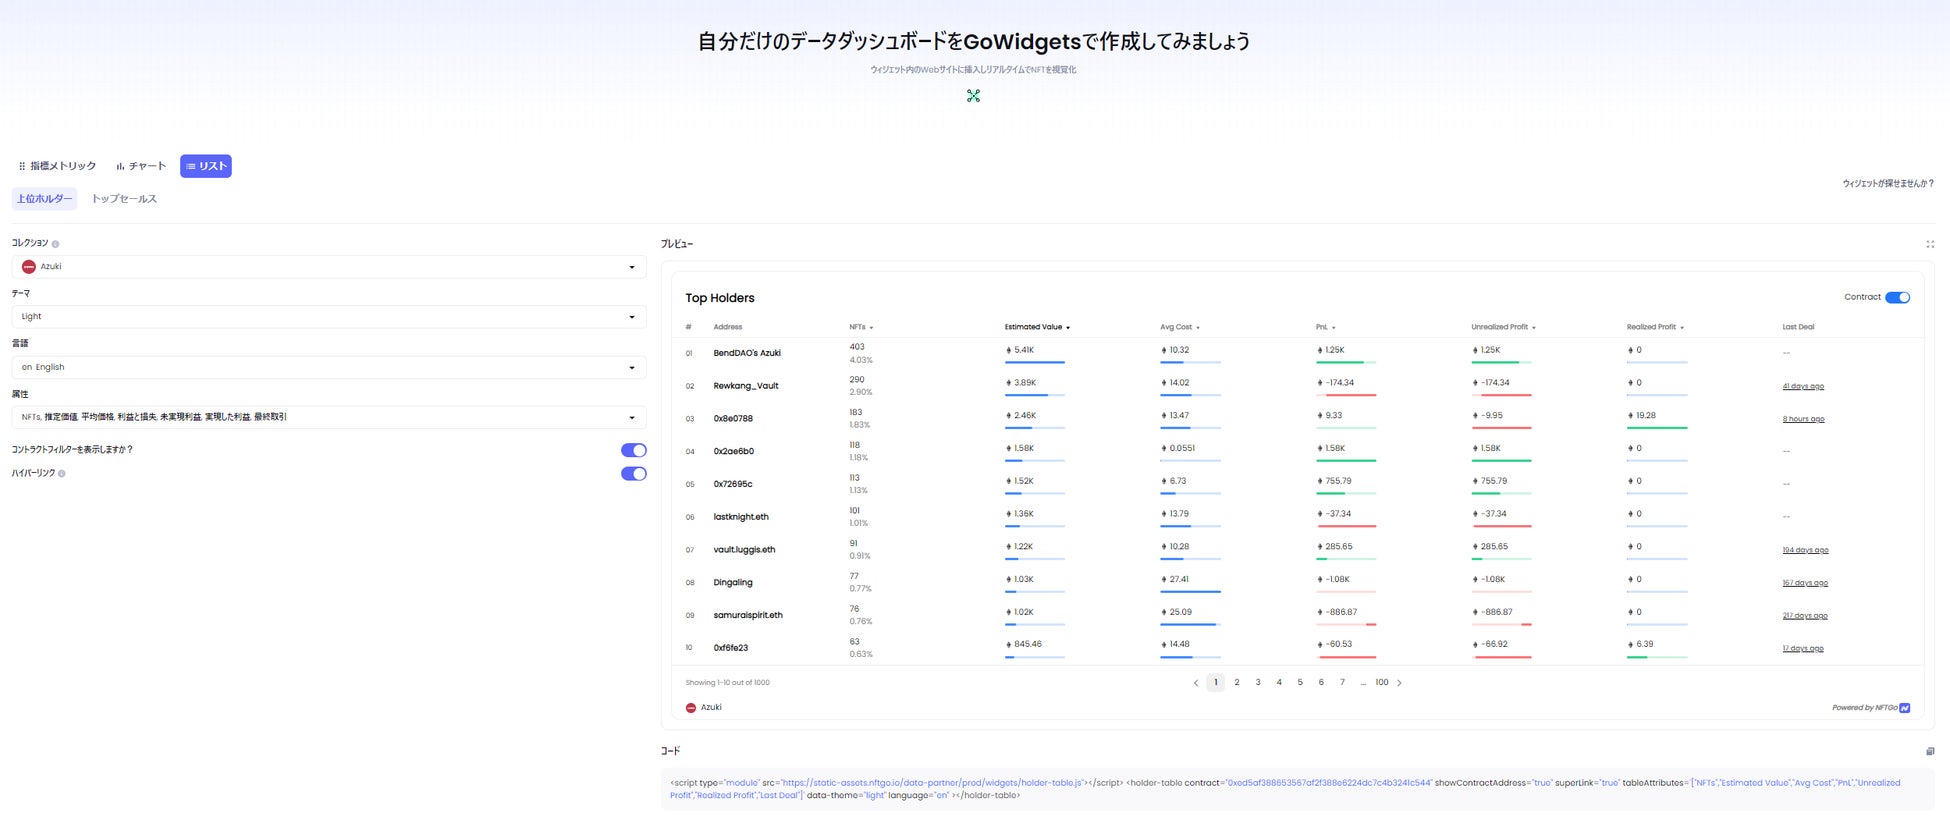Sort the table by Avg Cost
The width and height of the screenshot is (1950, 827).
[x=1180, y=327]
